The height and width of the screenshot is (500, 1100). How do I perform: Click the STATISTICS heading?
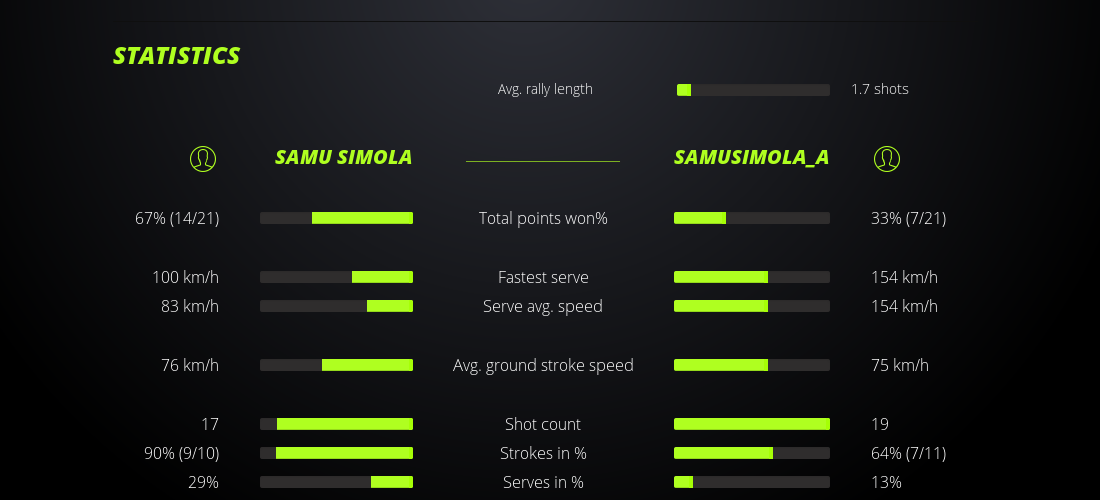point(177,56)
